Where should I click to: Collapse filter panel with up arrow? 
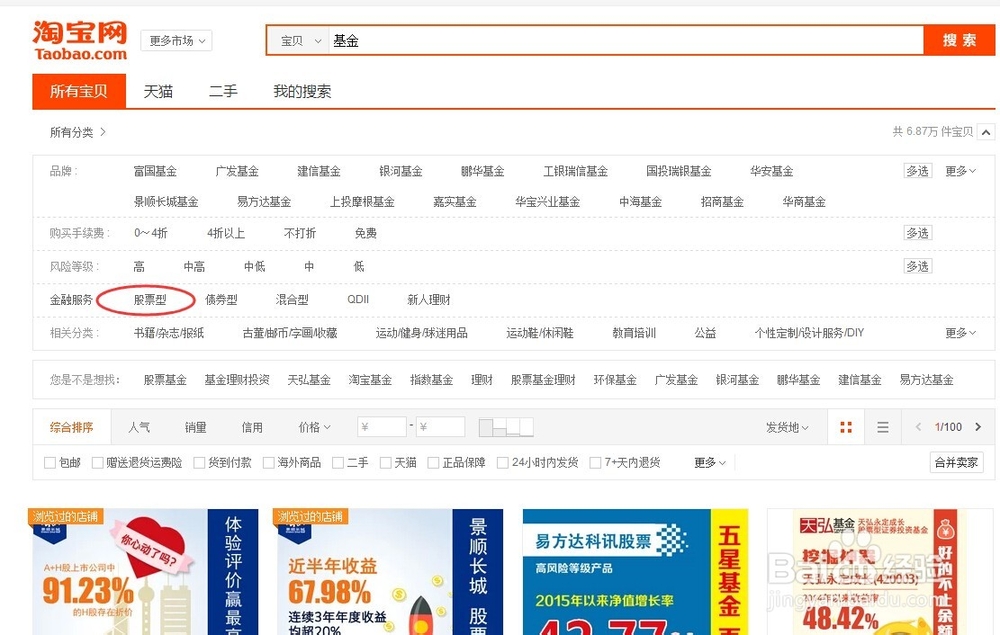tap(986, 132)
